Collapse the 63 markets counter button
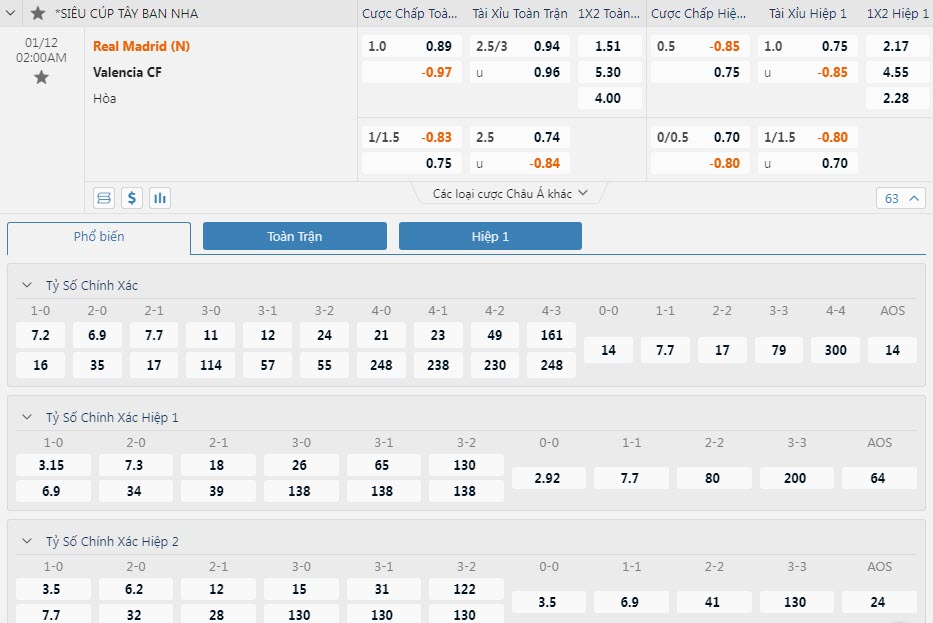This screenshot has width=933, height=623. pyautogui.click(x=902, y=198)
